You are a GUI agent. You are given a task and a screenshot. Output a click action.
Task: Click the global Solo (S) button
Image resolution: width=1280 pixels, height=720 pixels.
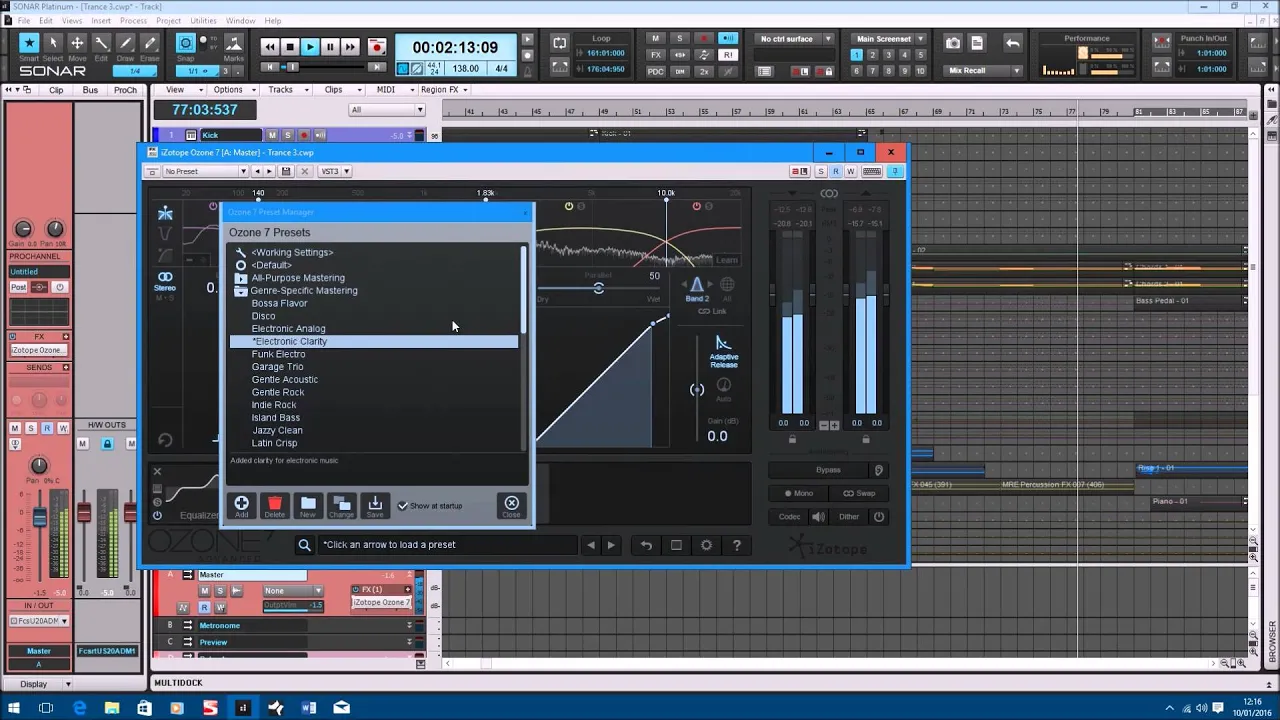point(680,39)
